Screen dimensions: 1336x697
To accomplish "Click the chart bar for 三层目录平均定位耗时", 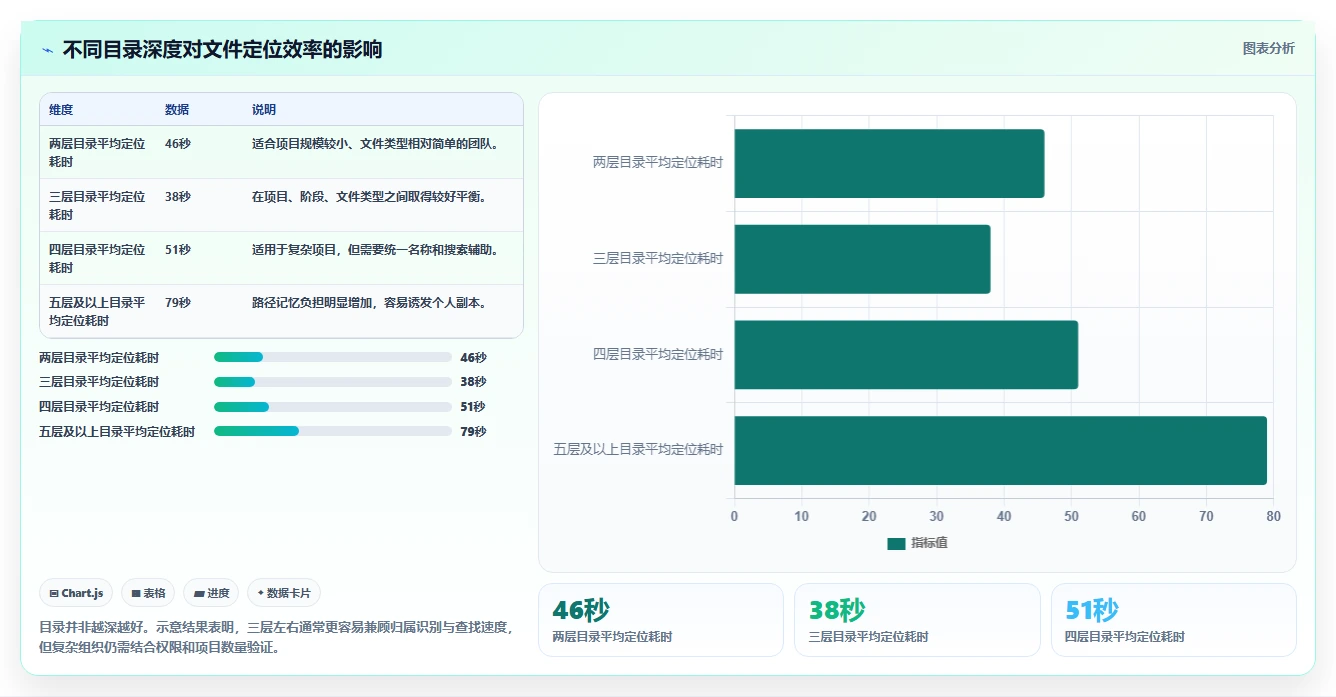I will (862, 259).
